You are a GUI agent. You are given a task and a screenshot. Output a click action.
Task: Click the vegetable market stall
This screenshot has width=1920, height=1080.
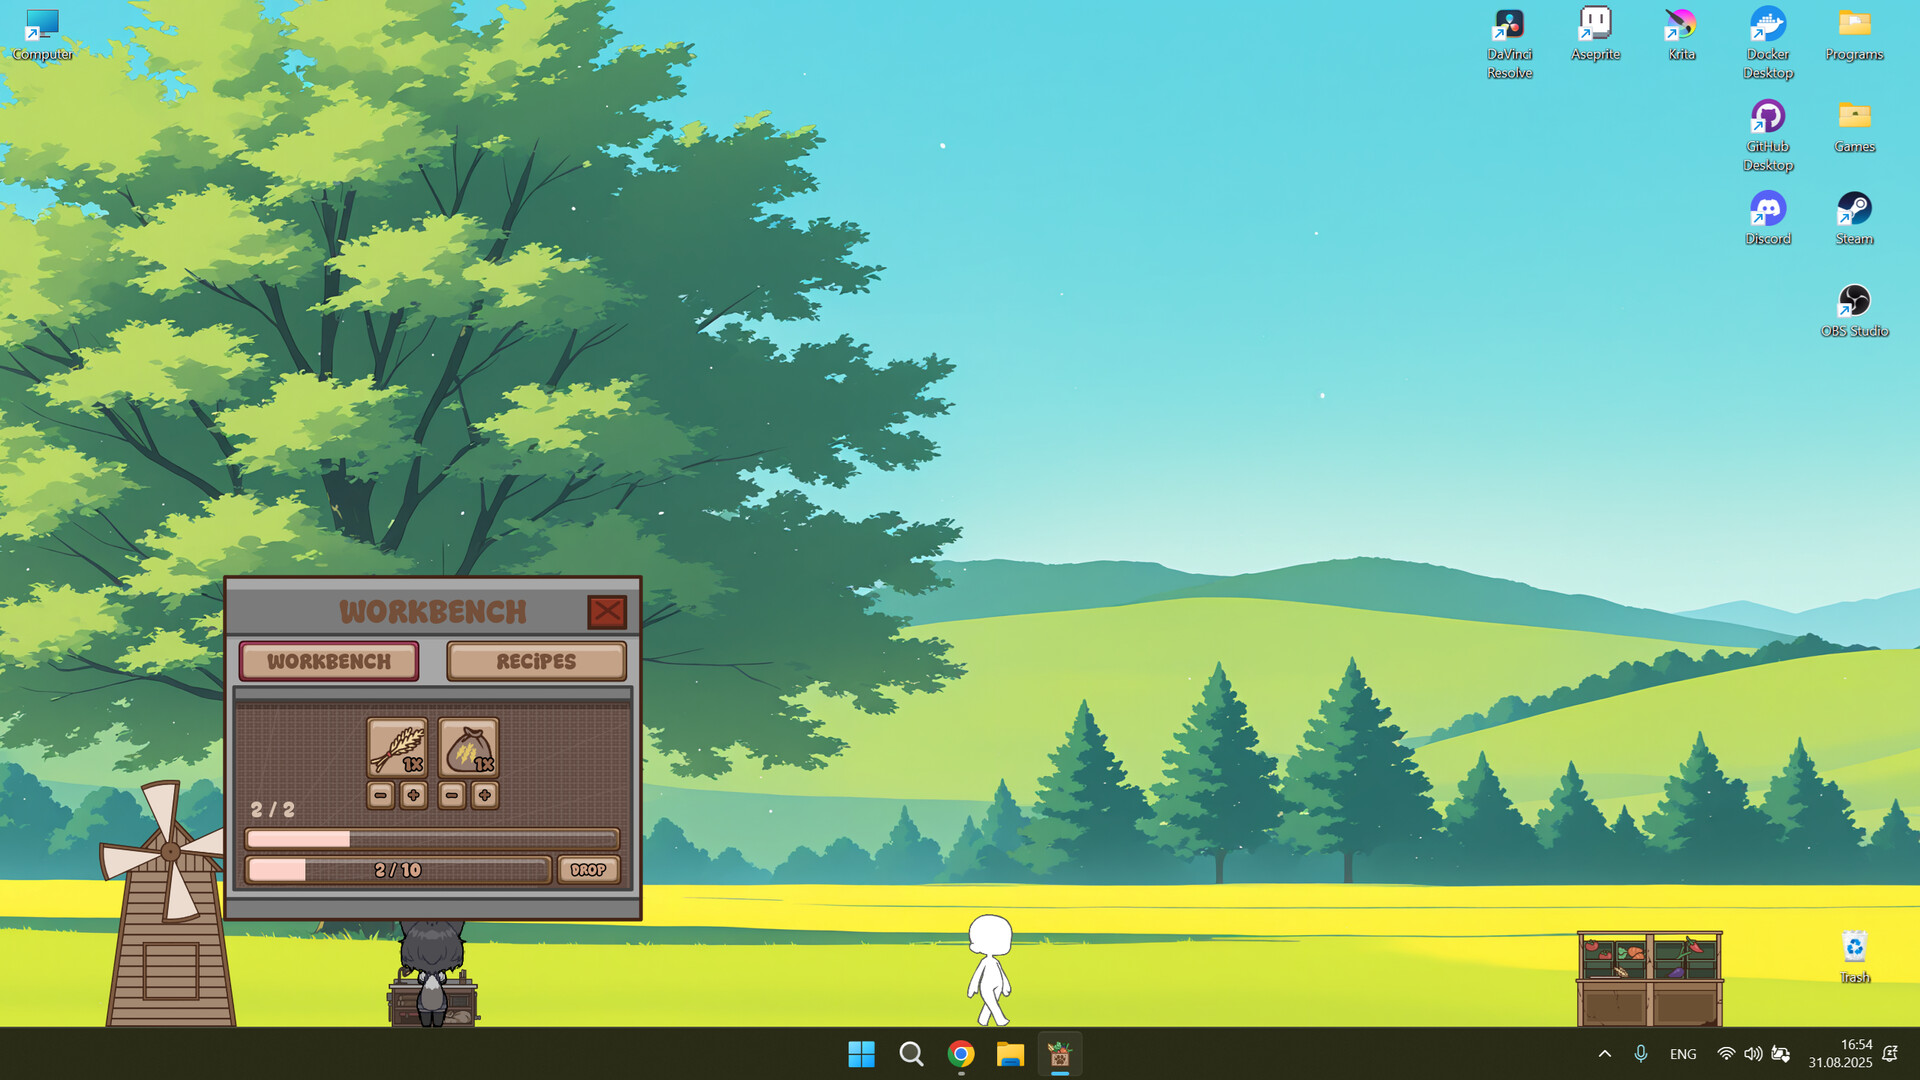[1649, 978]
